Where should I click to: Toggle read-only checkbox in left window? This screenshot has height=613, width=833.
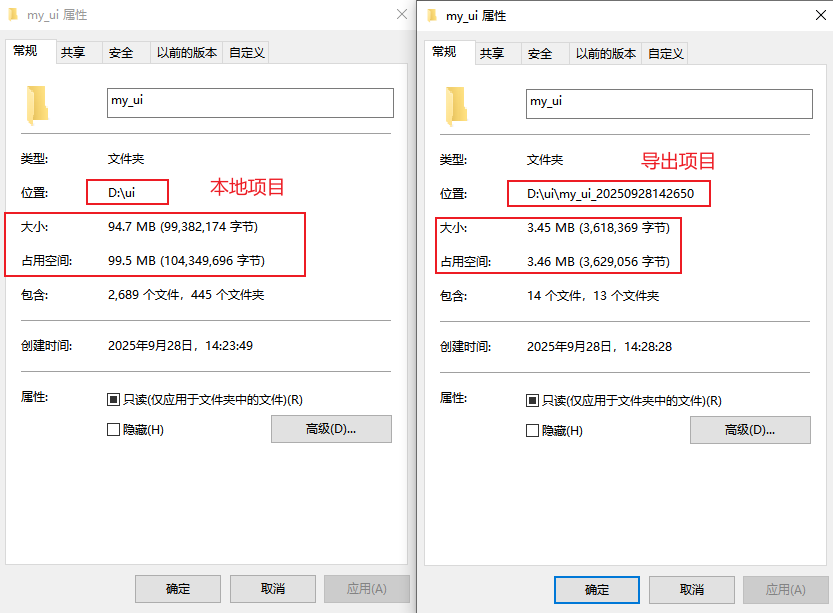pos(113,399)
